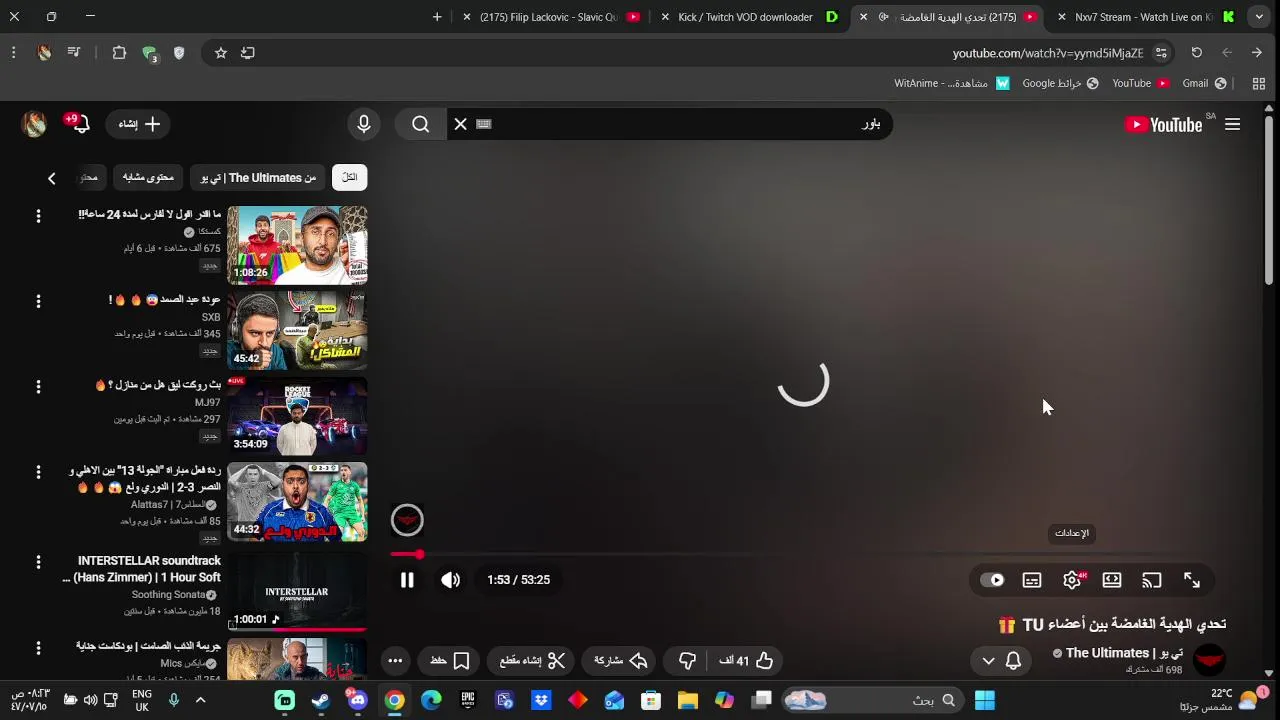Toggle subtitles/captions in the player
The width and height of the screenshot is (1280, 720).
tap(1032, 580)
